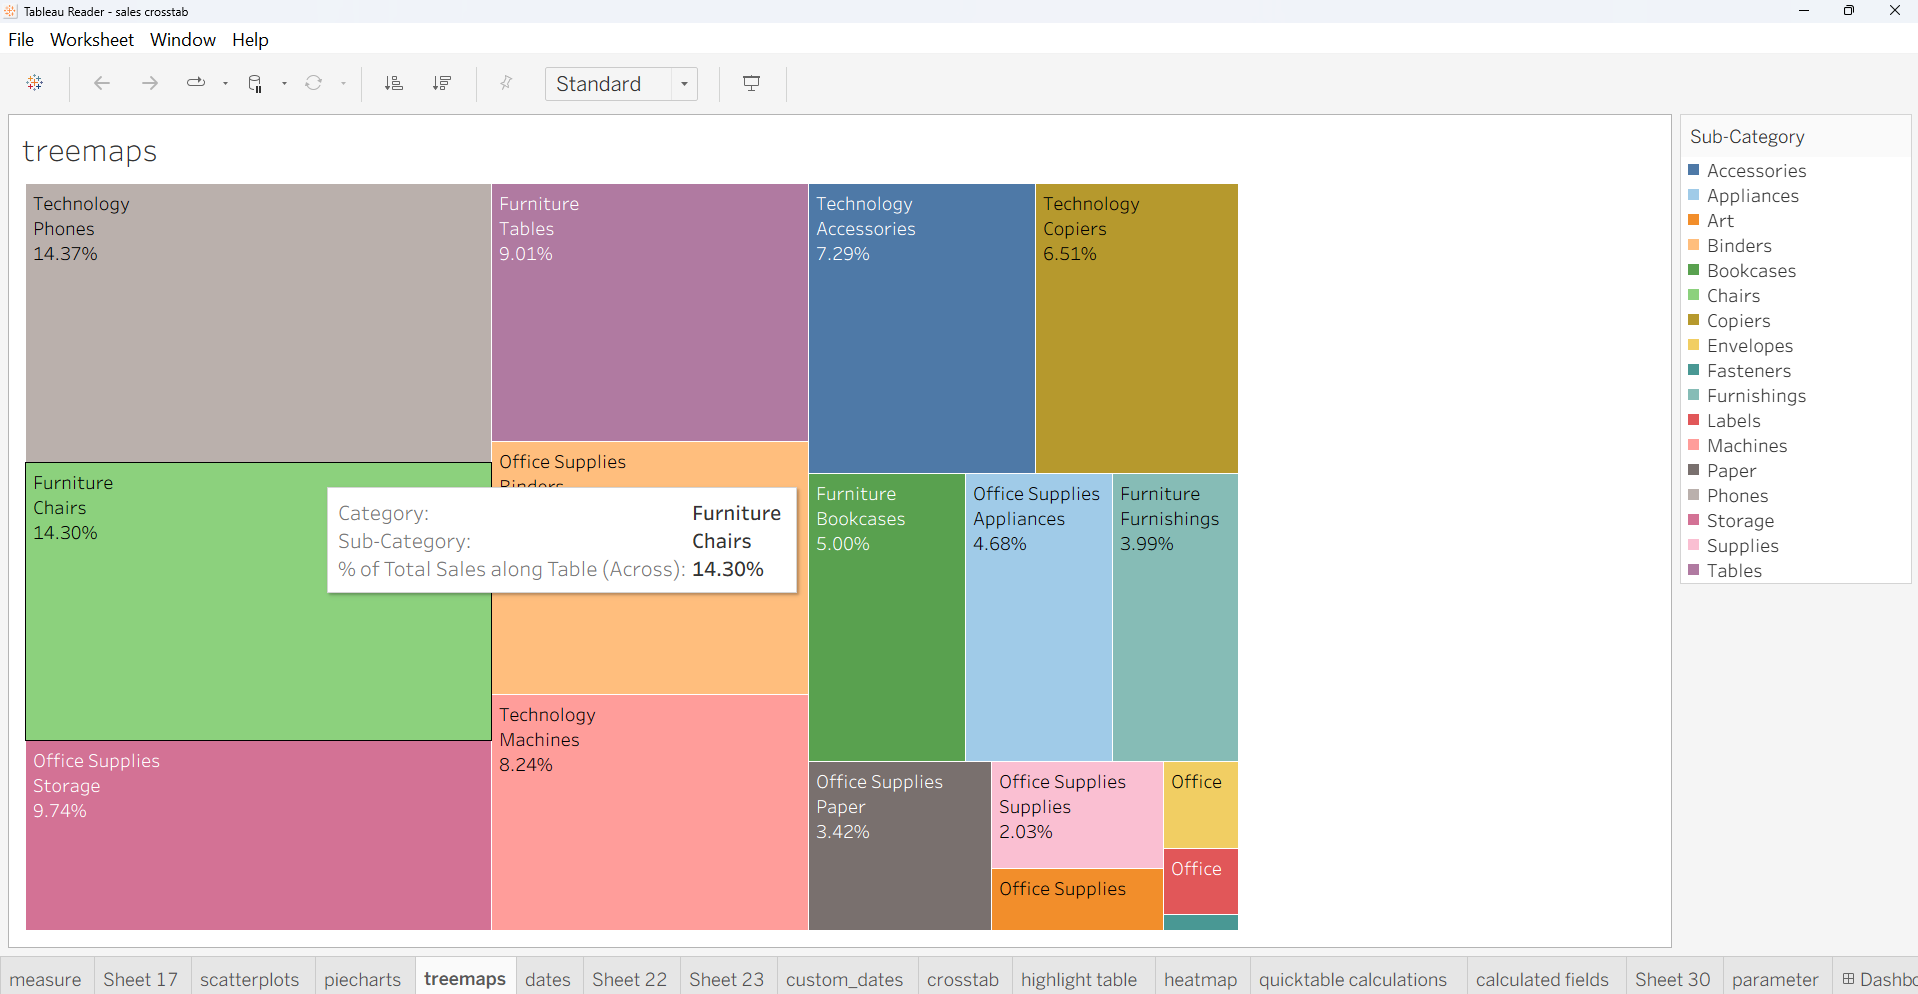
Task: Pause auto updates using the cylinder icon
Action: (256, 84)
